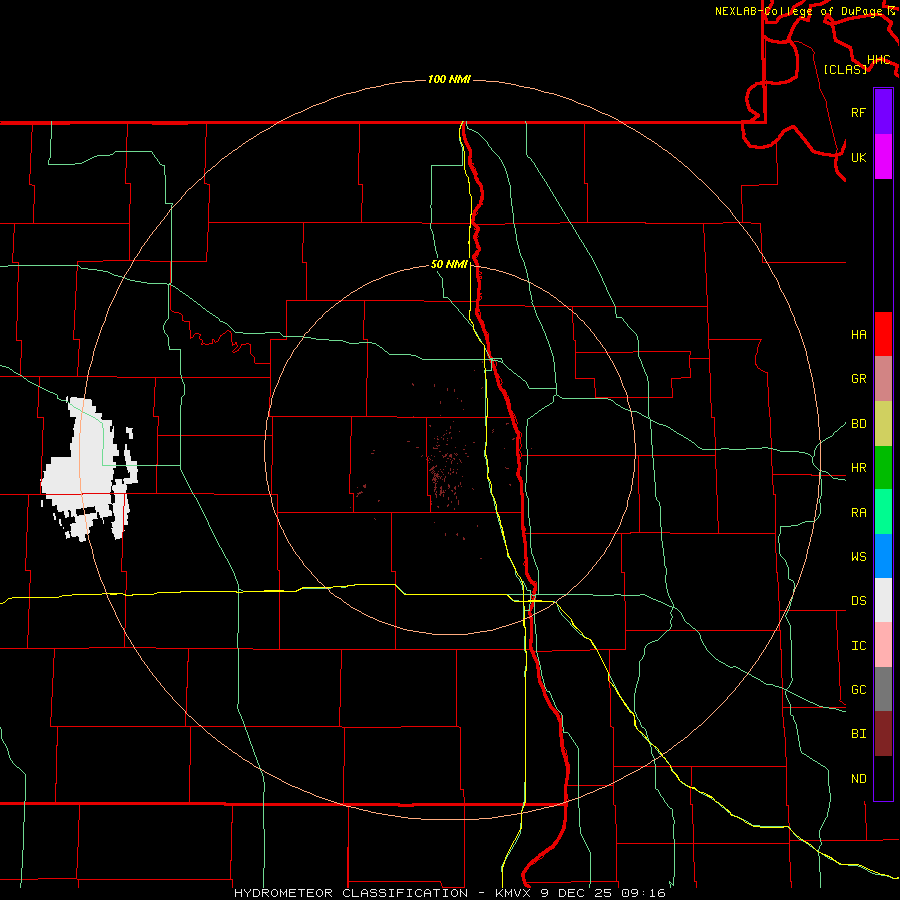
Task: Click the NEXLAB-College of DuPage text
Action: (800, 11)
